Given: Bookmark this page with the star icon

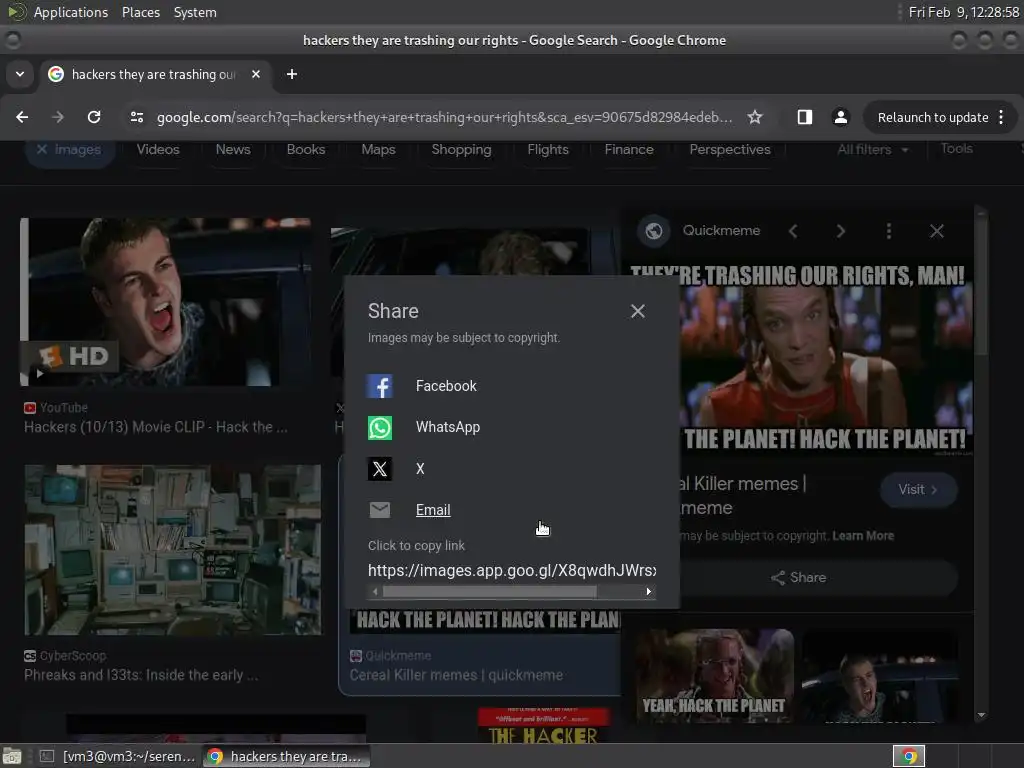Looking at the screenshot, I should click(x=755, y=117).
